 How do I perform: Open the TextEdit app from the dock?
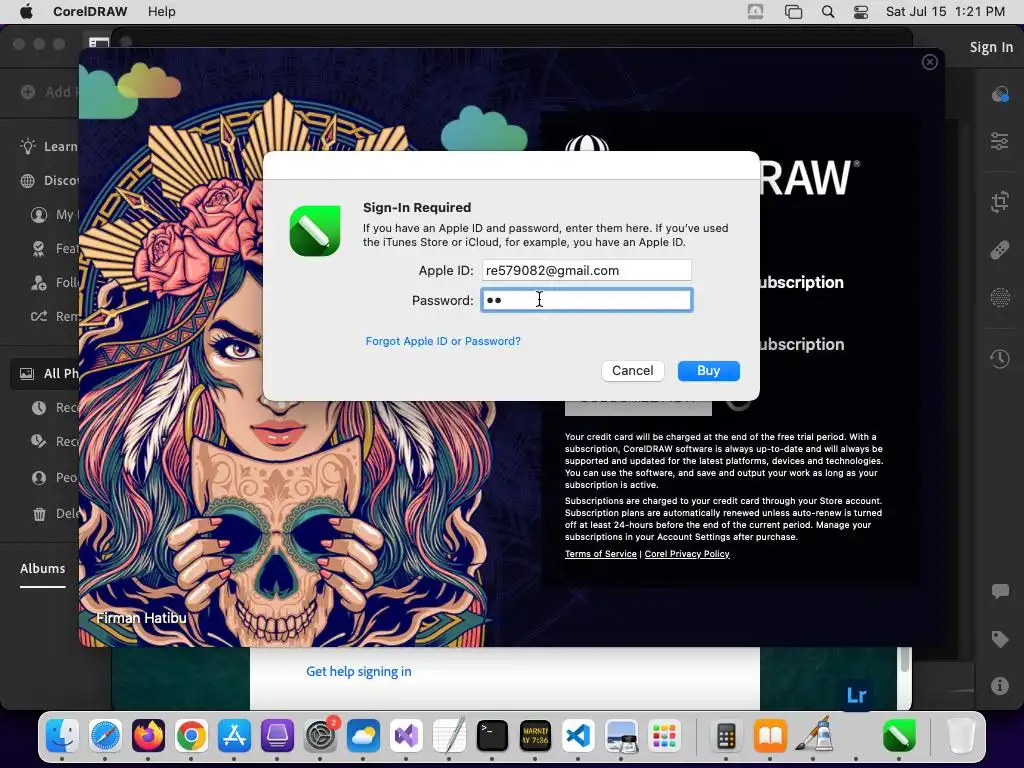[449, 736]
